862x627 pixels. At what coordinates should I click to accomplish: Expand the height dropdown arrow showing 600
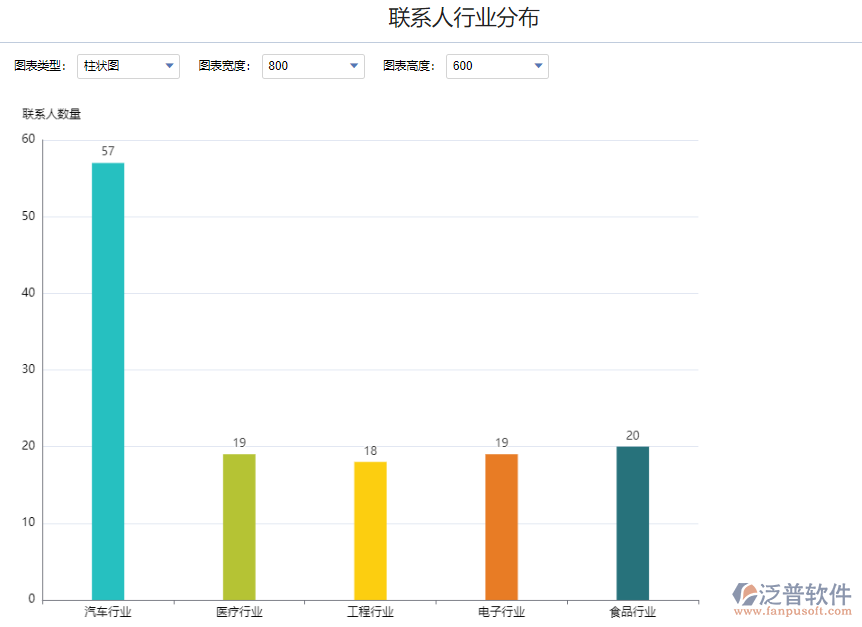pyautogui.click(x=538, y=66)
